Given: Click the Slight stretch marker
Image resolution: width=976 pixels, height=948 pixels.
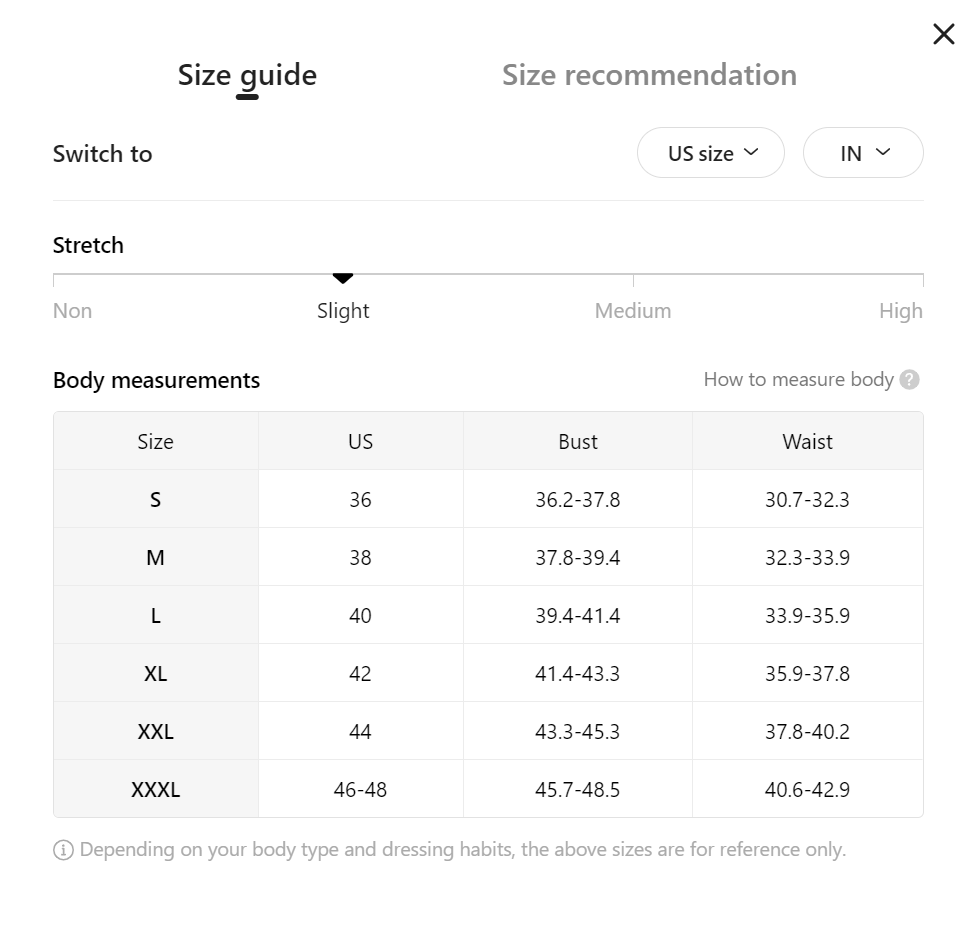Looking at the screenshot, I should click(x=343, y=278).
